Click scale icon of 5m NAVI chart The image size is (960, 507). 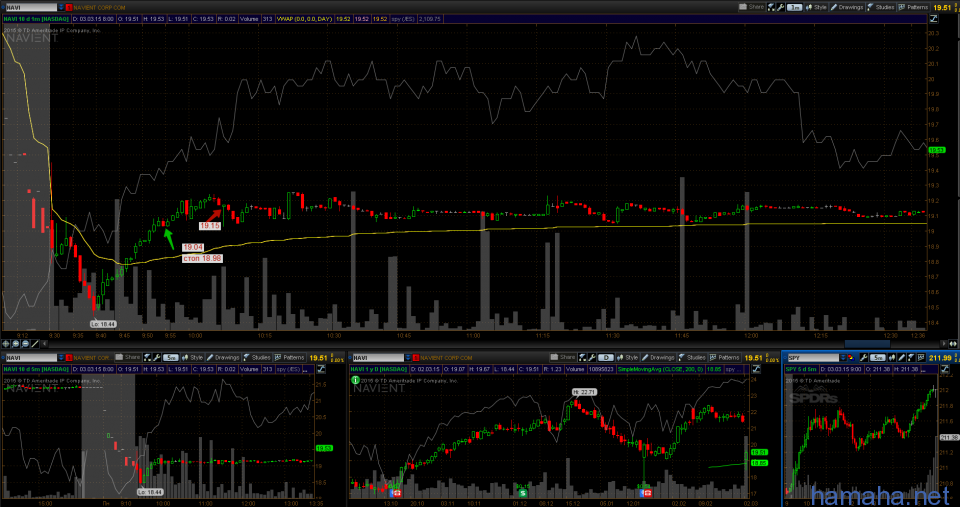[321, 369]
